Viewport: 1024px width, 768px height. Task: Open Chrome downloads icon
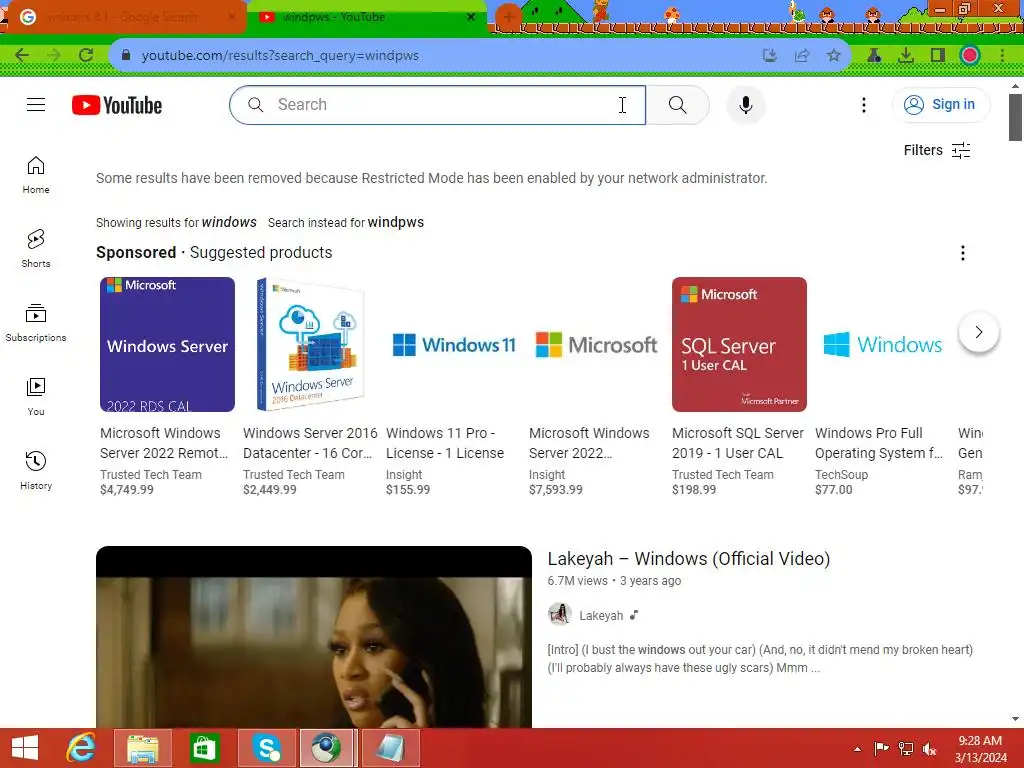pos(906,56)
